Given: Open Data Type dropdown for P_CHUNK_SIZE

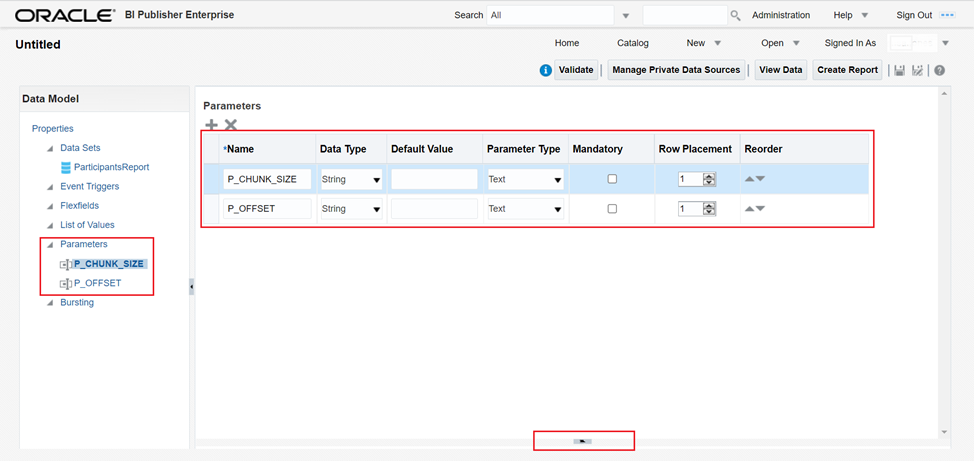Looking at the screenshot, I should click(376, 180).
